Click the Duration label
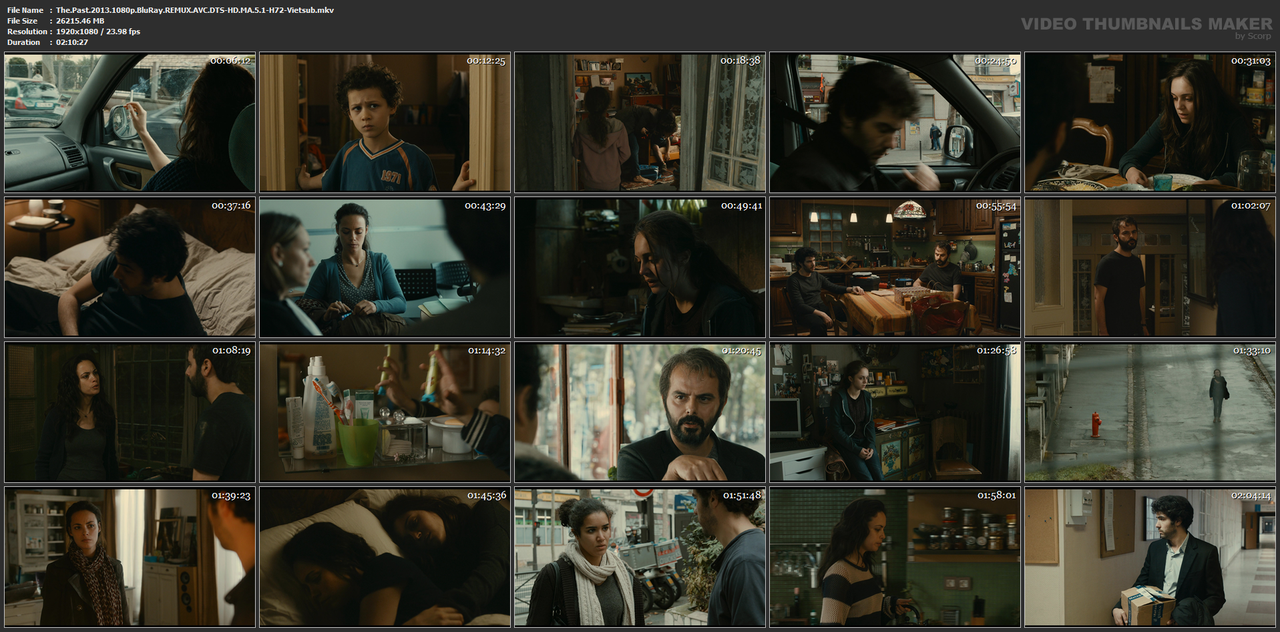The height and width of the screenshot is (632, 1280). [x=23, y=42]
